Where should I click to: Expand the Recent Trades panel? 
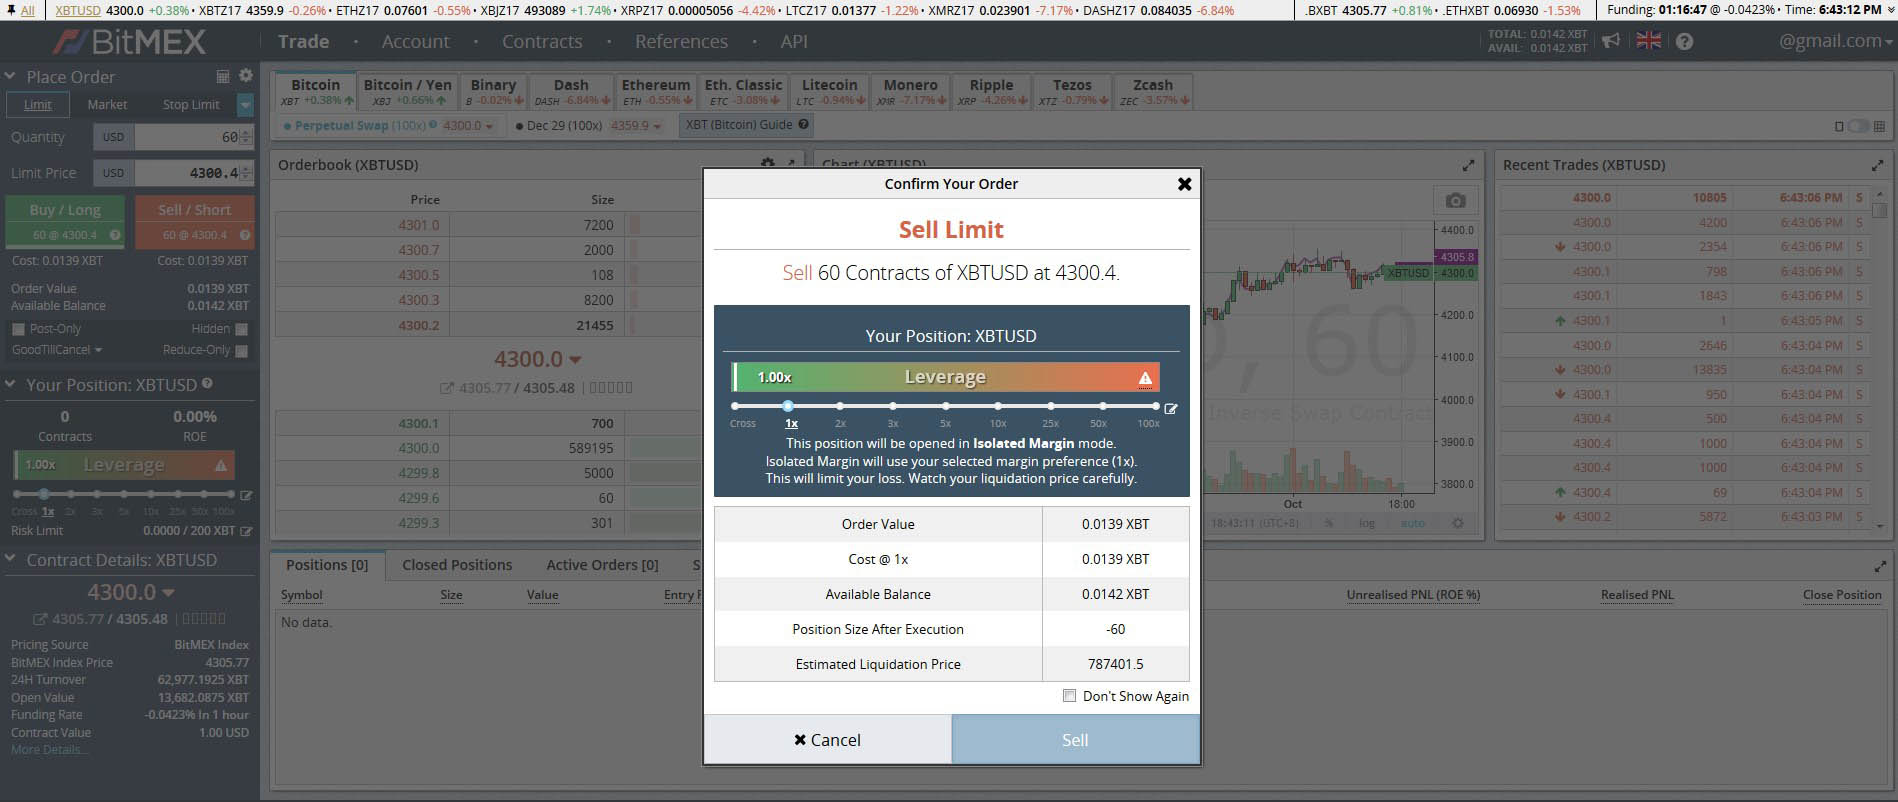[1877, 165]
